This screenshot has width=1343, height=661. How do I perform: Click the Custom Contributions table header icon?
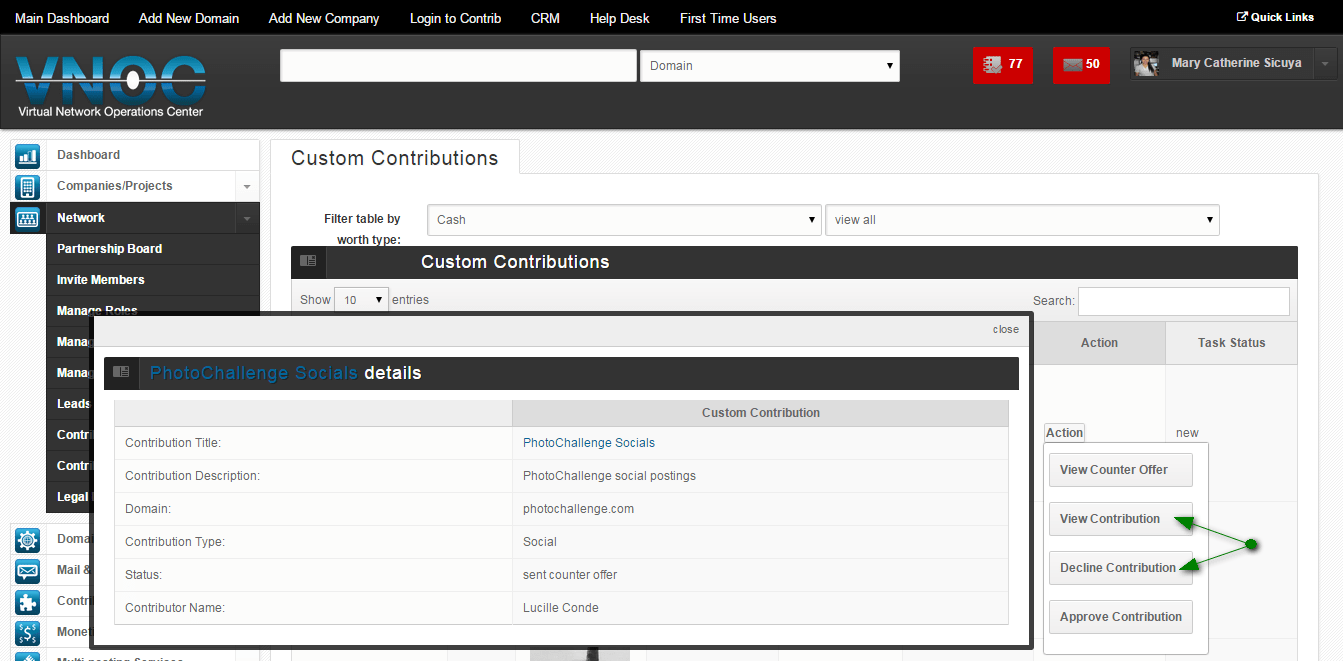tap(308, 262)
